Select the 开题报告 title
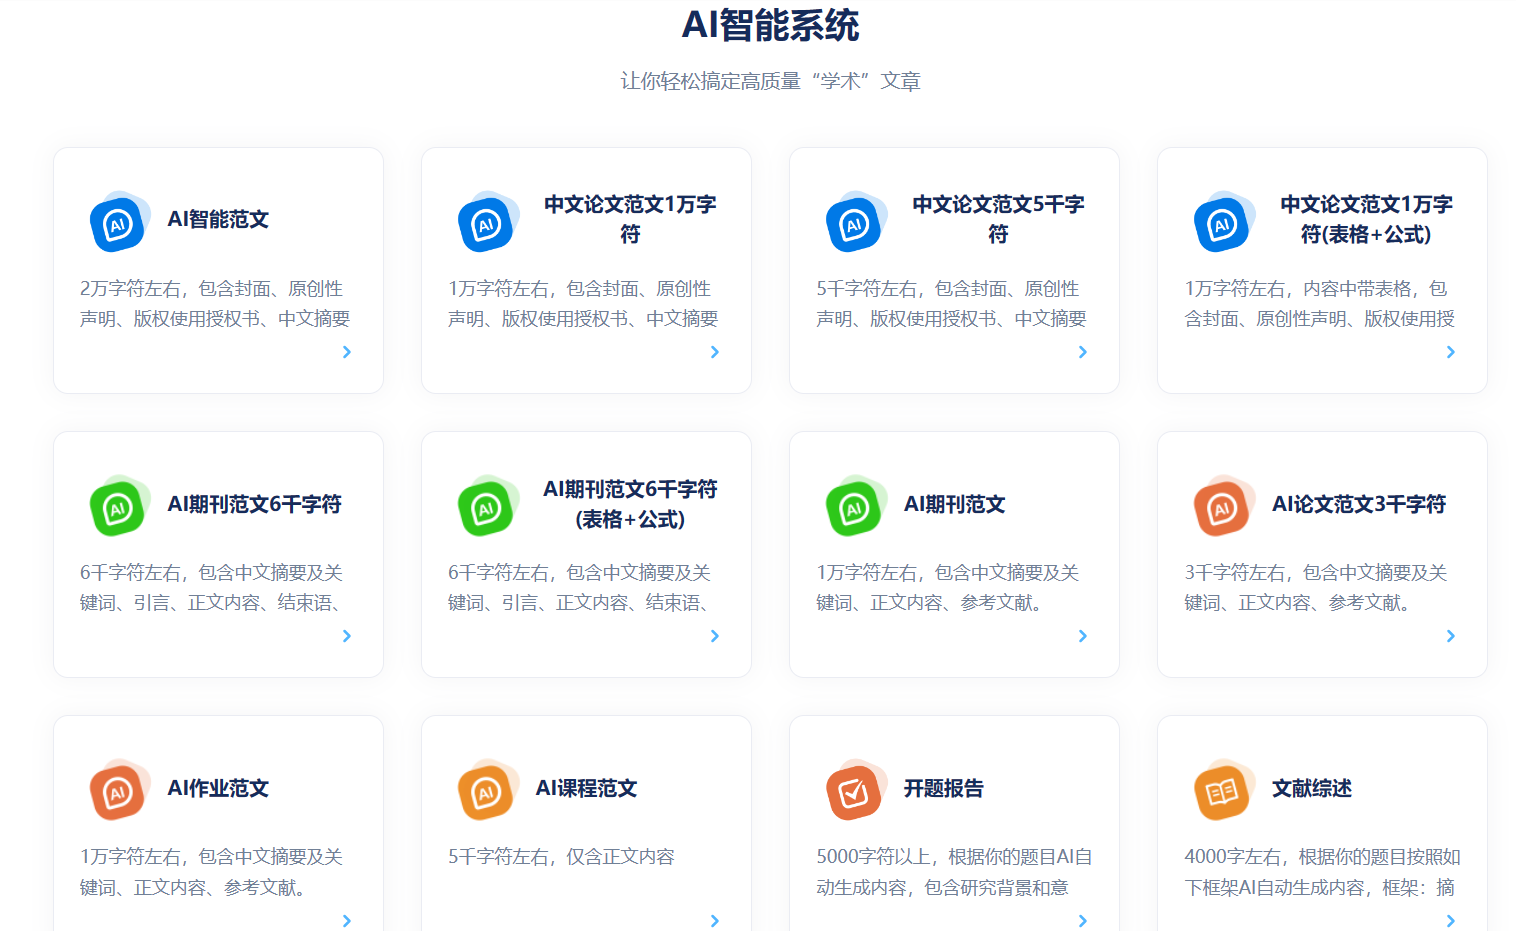The height and width of the screenshot is (931, 1516). tap(943, 788)
